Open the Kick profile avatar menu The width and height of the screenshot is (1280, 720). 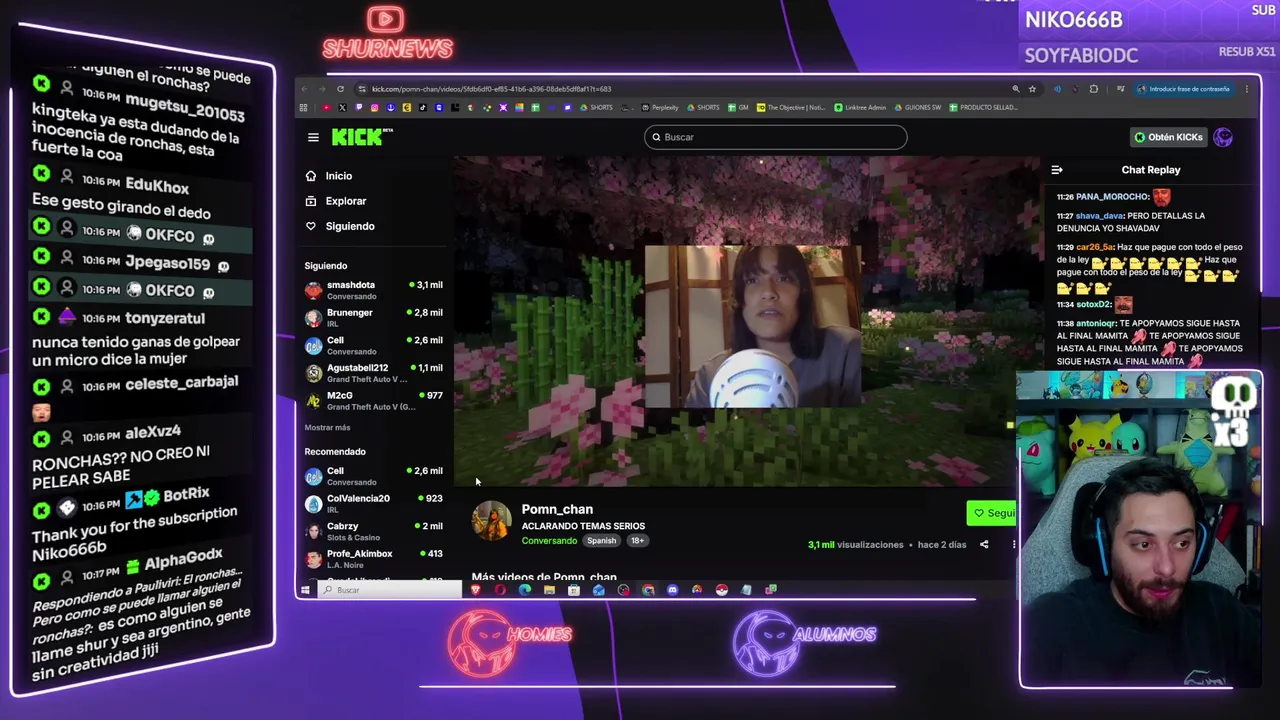click(x=1223, y=138)
